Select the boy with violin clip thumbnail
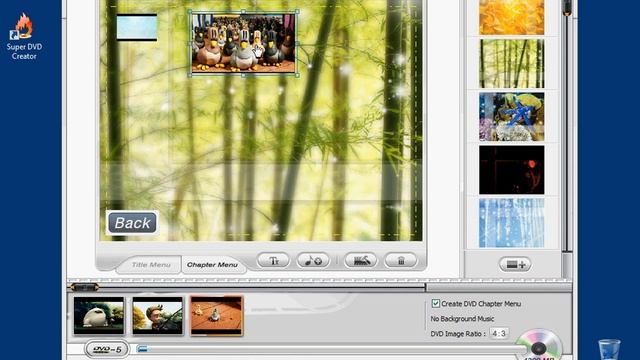The width and height of the screenshot is (640, 360). [x=158, y=316]
